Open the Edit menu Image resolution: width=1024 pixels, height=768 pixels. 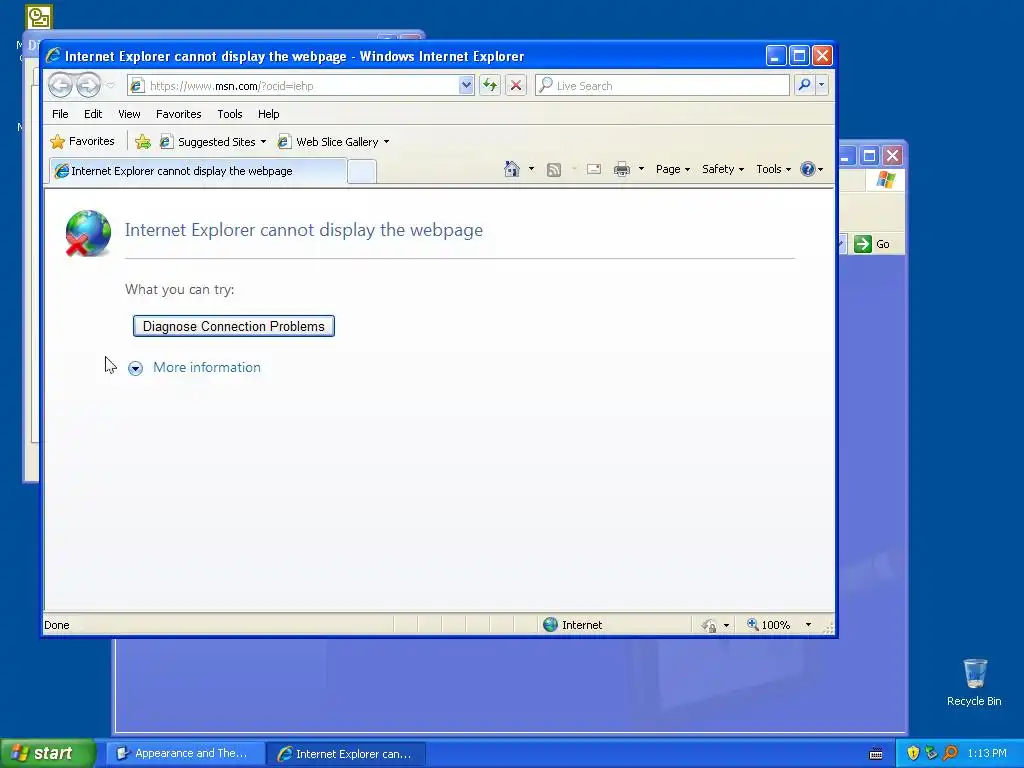pyautogui.click(x=93, y=114)
